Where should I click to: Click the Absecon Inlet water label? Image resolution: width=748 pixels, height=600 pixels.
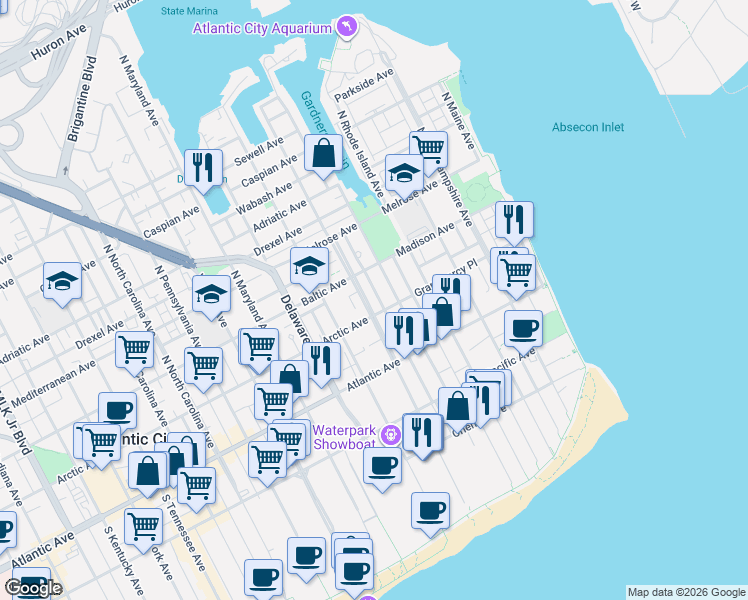tap(588, 127)
